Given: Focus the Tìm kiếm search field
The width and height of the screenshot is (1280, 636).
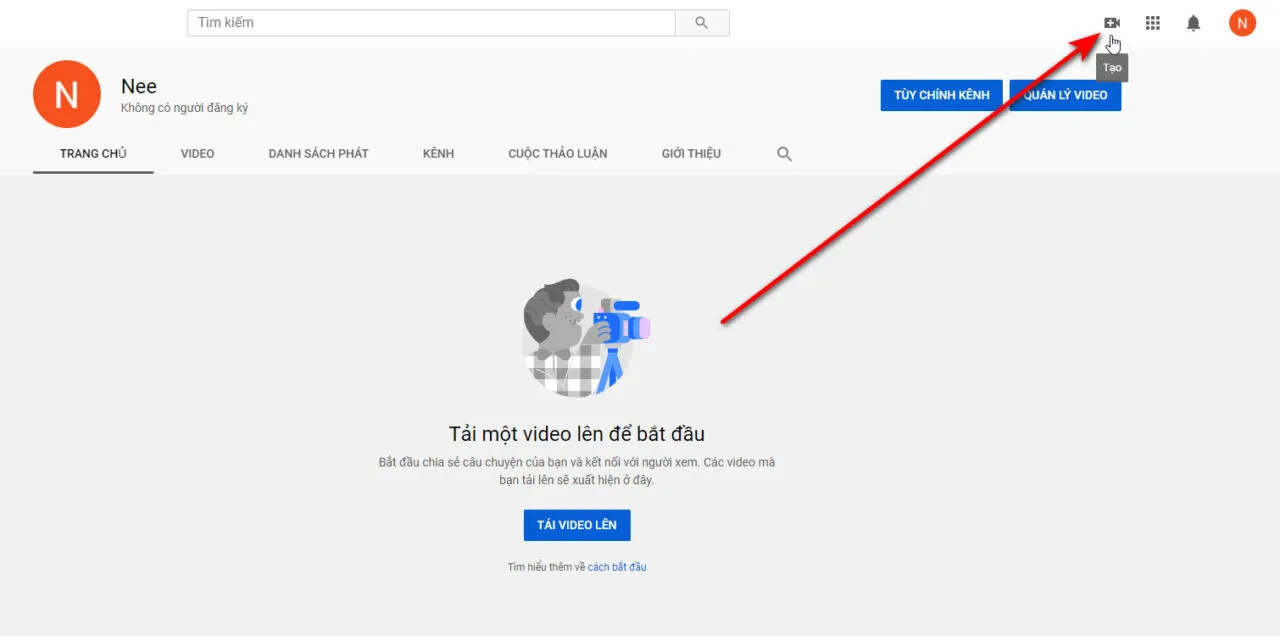Looking at the screenshot, I should (x=431, y=22).
